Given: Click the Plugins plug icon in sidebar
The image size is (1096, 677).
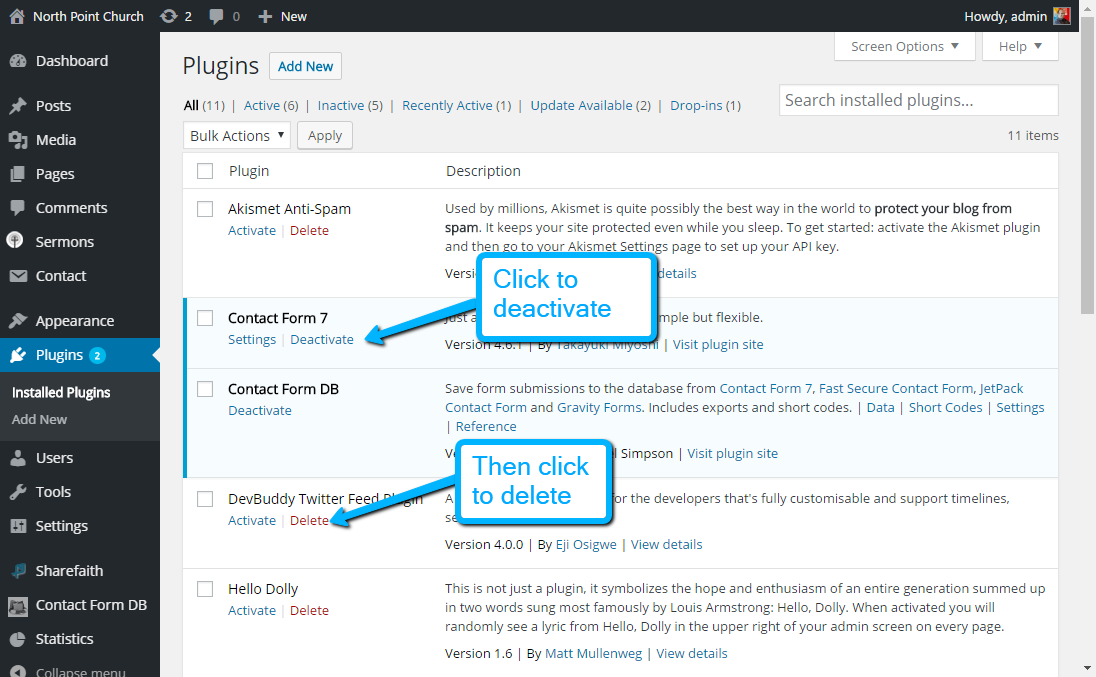Looking at the screenshot, I should [17, 355].
